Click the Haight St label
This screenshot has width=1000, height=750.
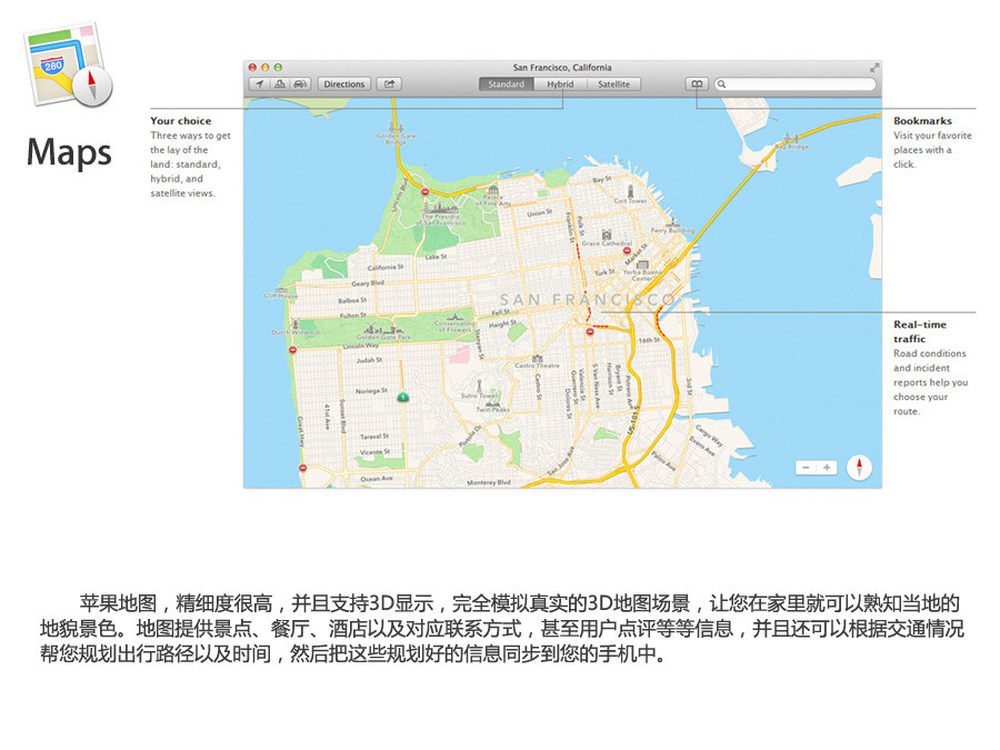point(503,324)
